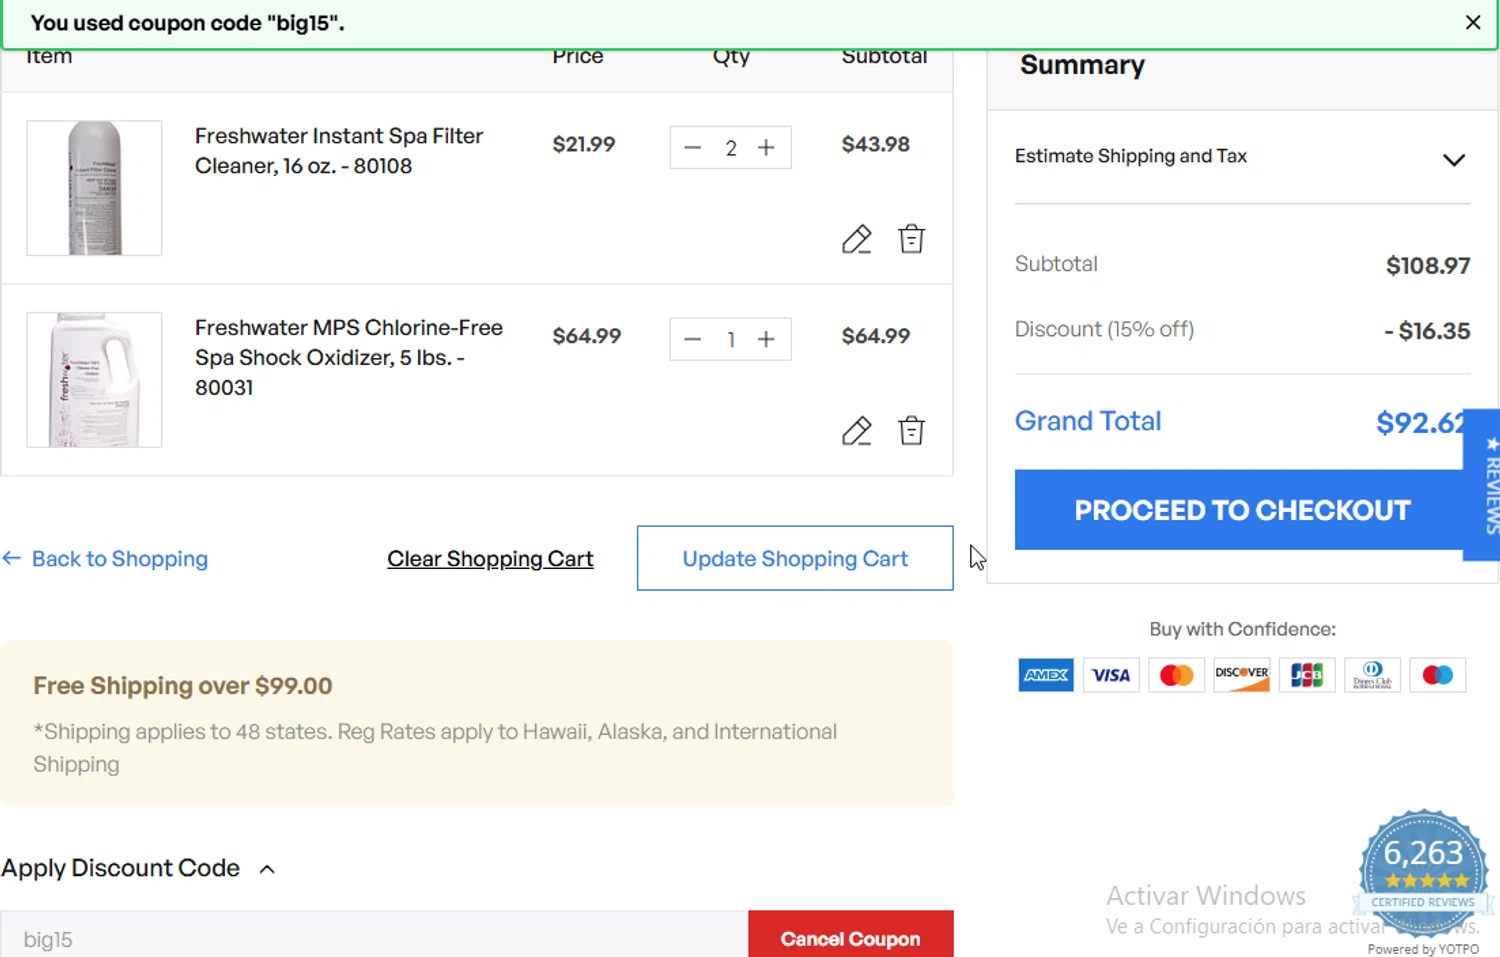Click the $43.98 row subtotal
The height and width of the screenshot is (957, 1500).
[875, 144]
